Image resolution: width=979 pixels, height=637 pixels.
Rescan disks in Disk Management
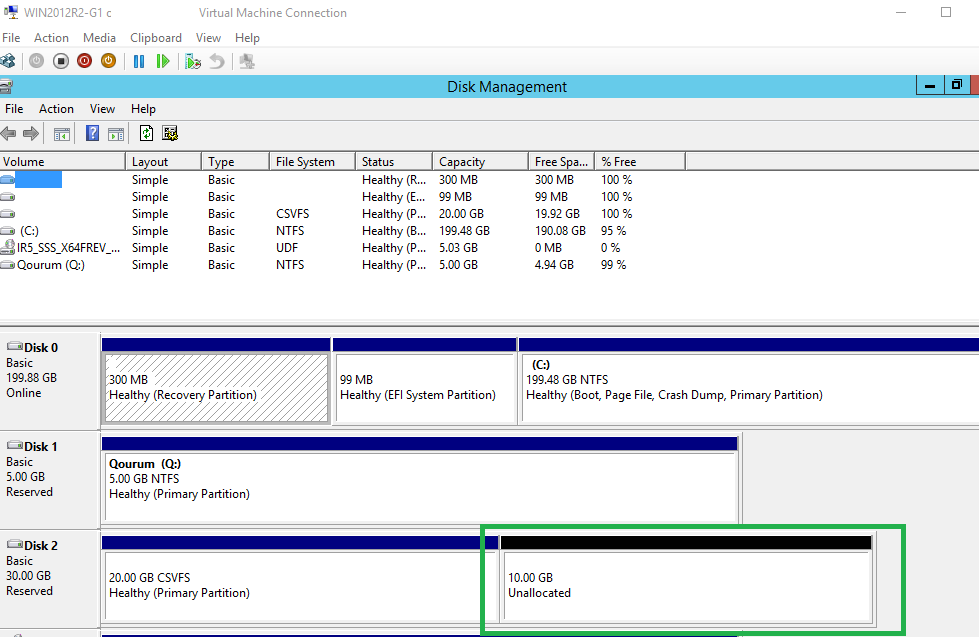click(x=169, y=133)
